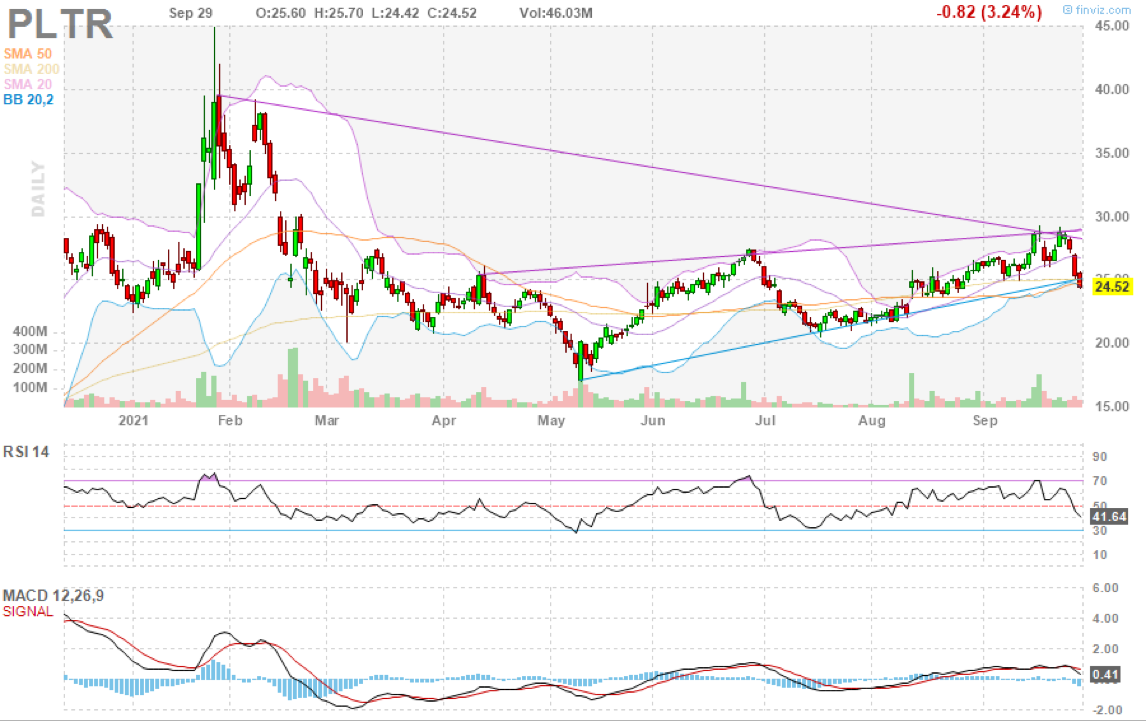This screenshot has height=721, width=1146.
Task: Click the high price H:25.70 value
Action: pyautogui.click(x=338, y=13)
